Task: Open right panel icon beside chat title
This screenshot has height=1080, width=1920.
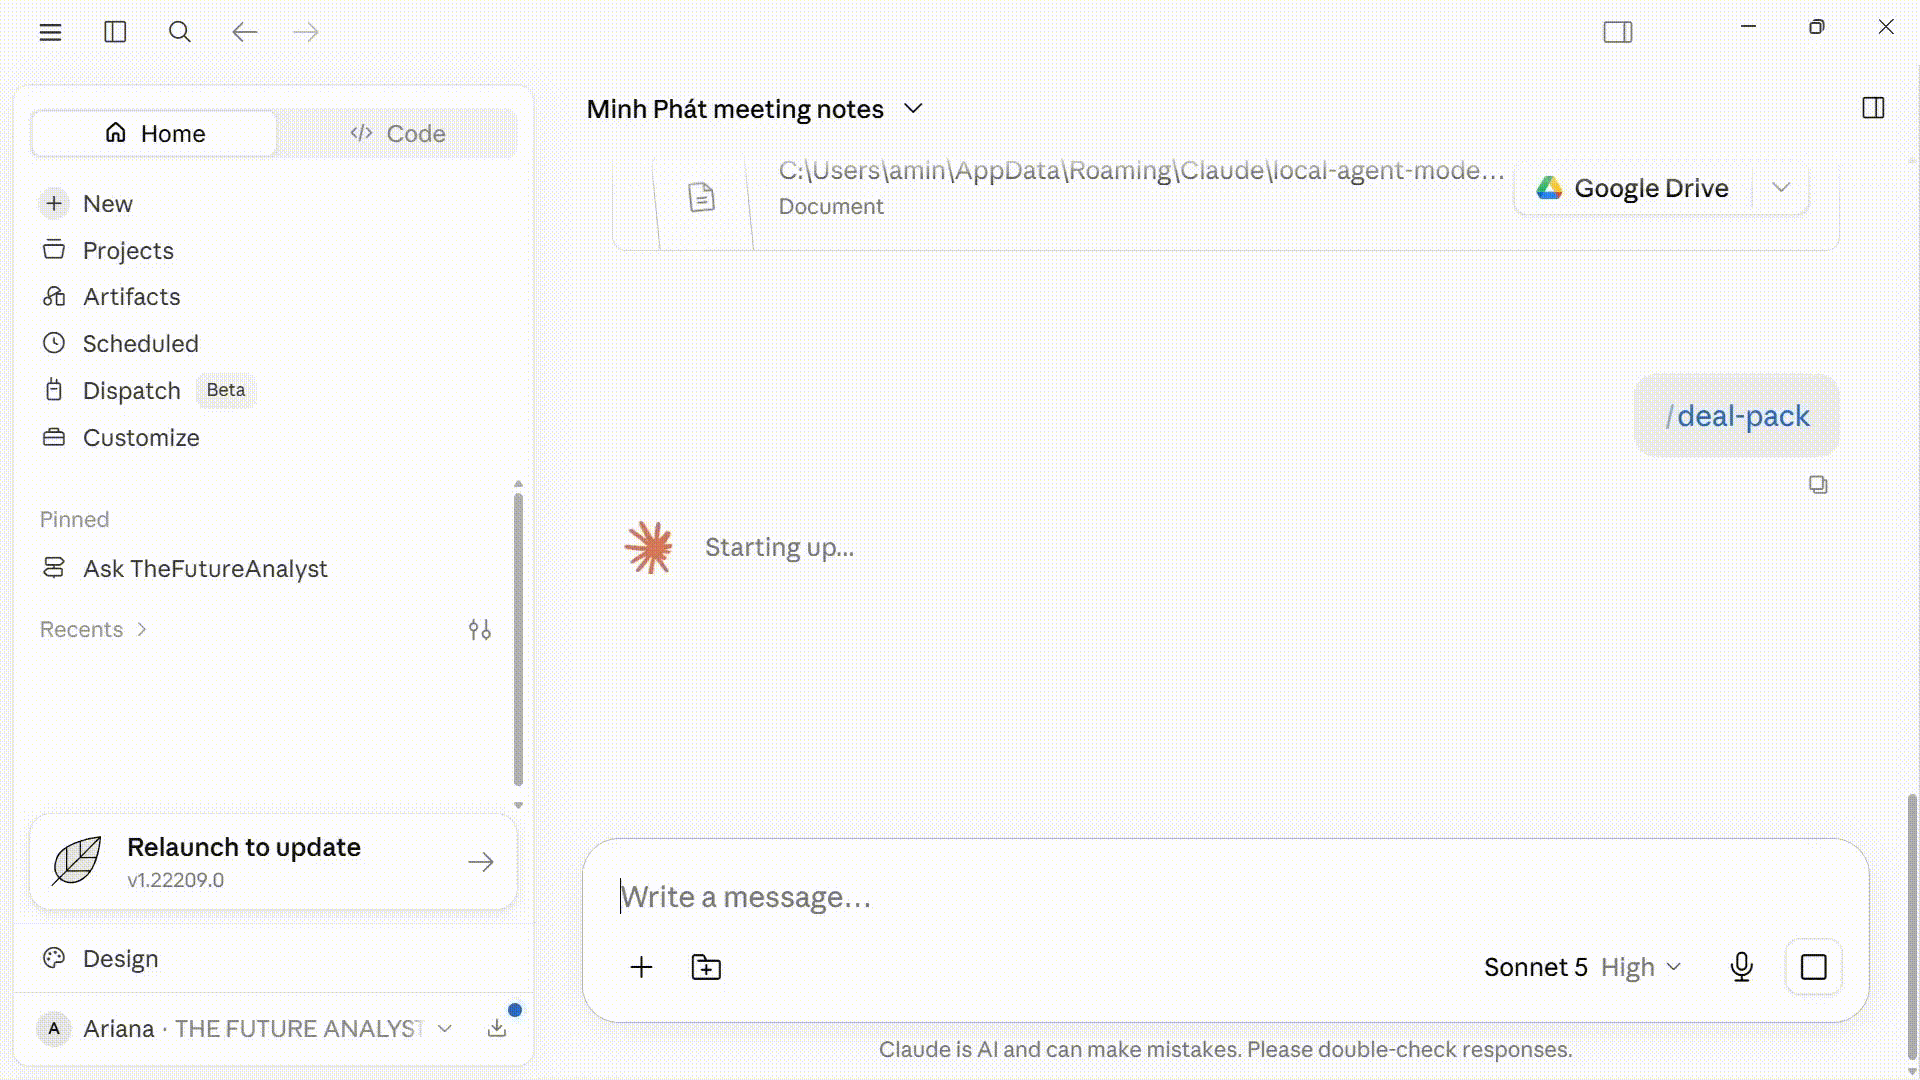Action: (x=1874, y=108)
